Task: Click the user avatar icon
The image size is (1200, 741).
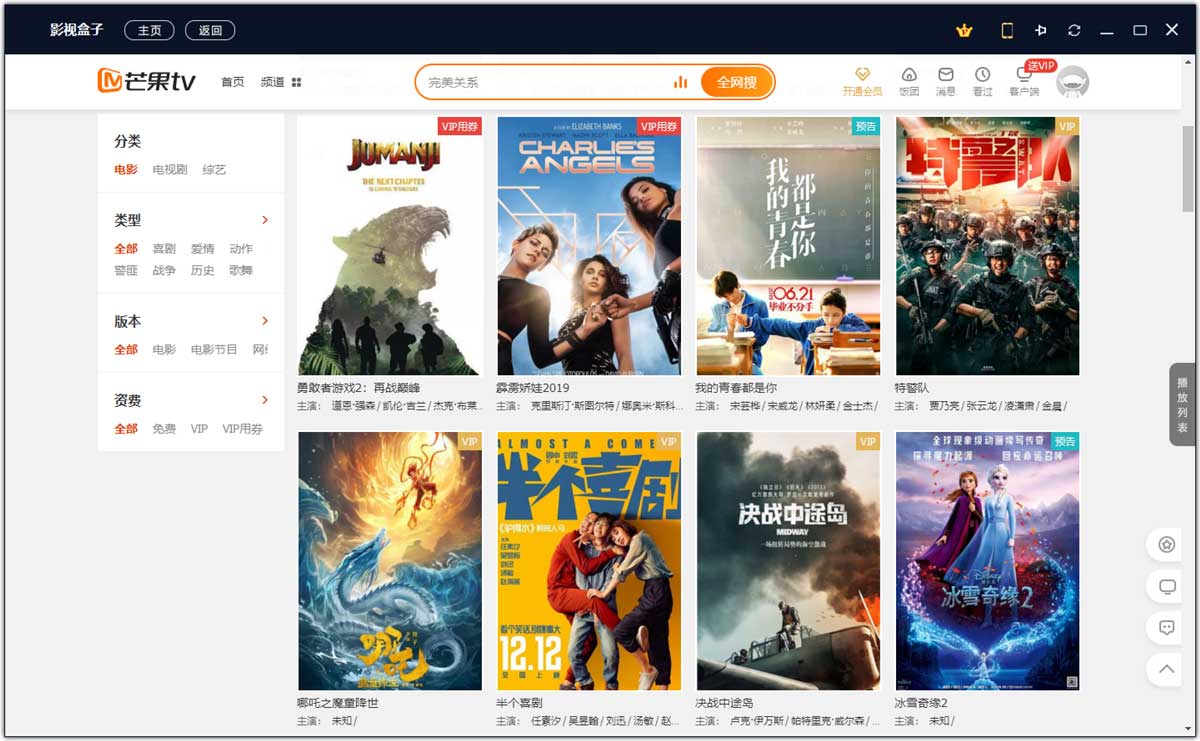Action: 1073,82
